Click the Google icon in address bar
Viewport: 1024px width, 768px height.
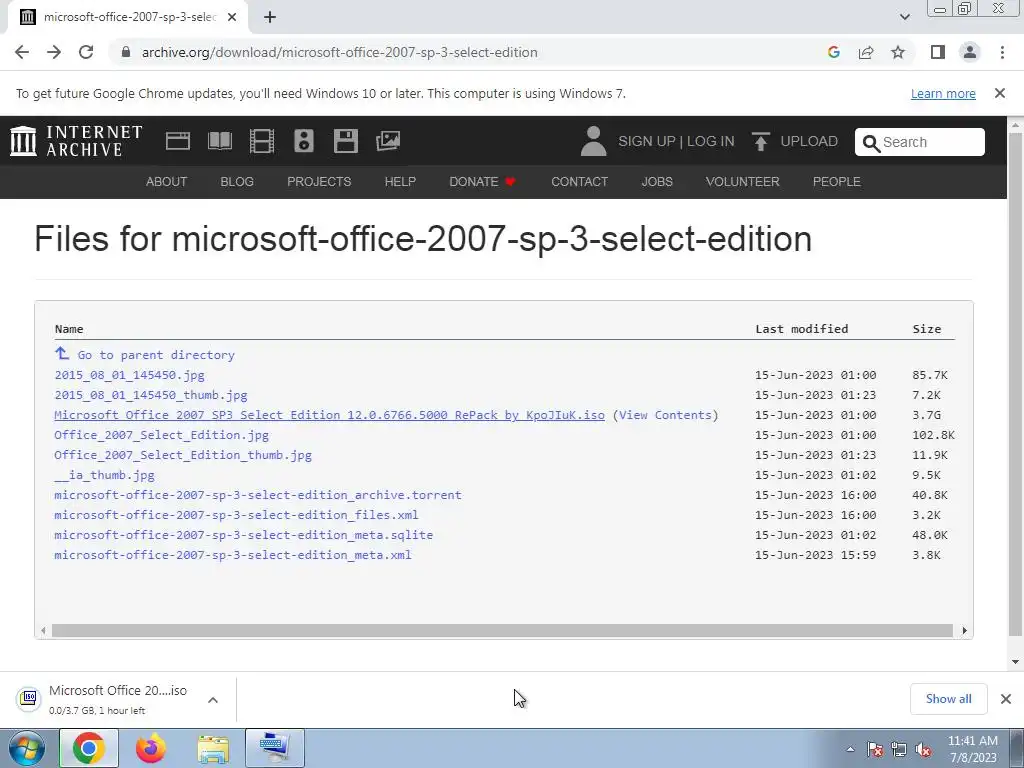[x=833, y=52]
